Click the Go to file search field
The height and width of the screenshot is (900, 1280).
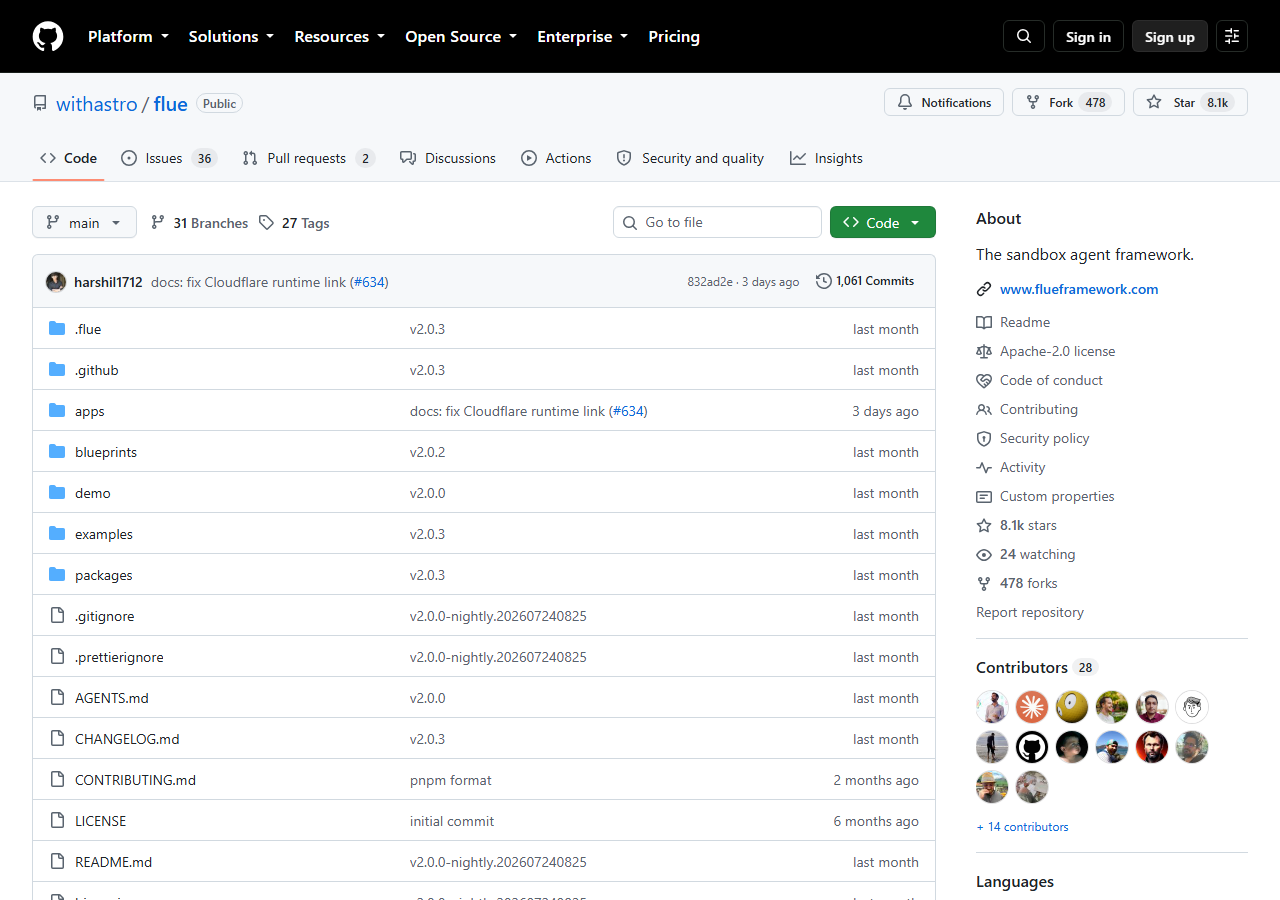point(717,222)
